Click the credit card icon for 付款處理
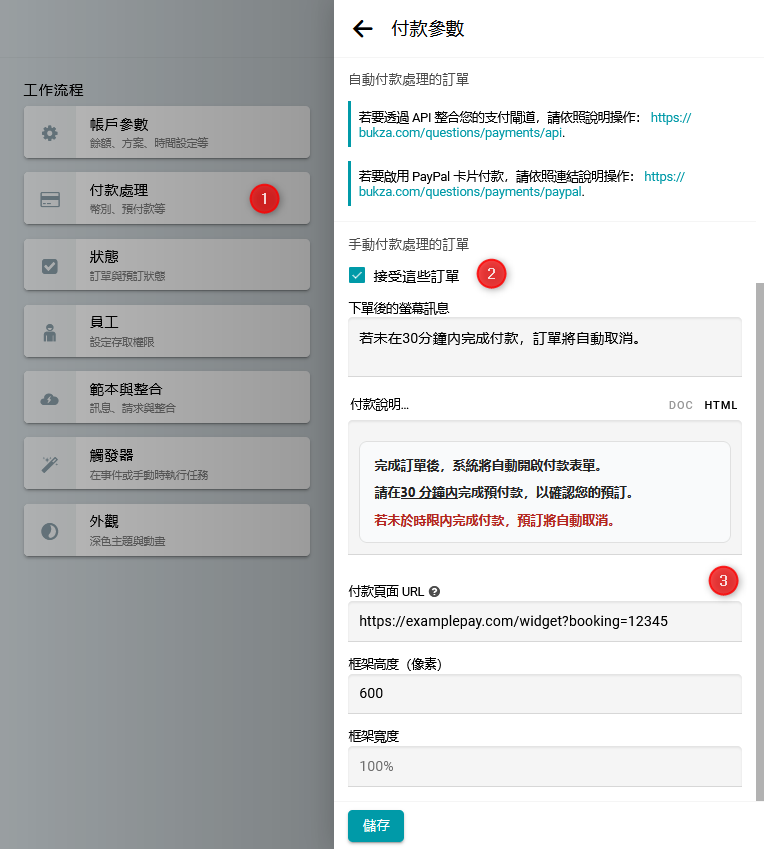Image resolution: width=764 pixels, height=849 pixels. 50,199
